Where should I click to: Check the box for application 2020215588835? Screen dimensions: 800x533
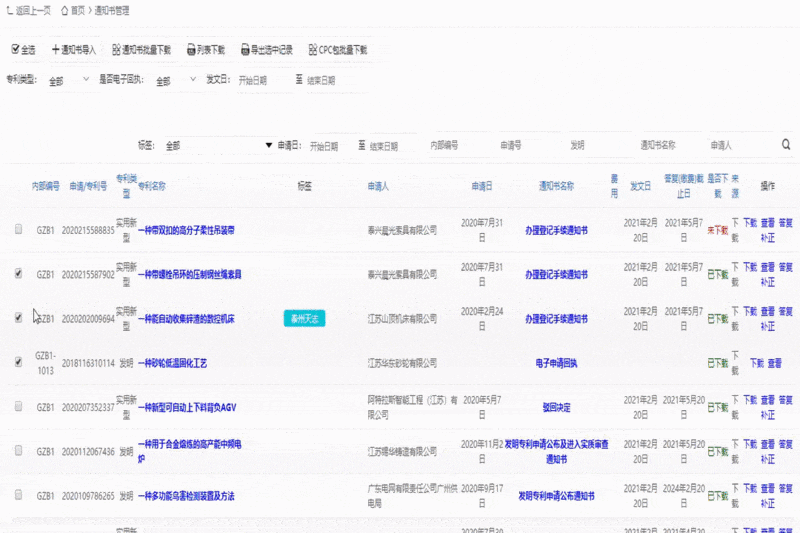click(18, 229)
